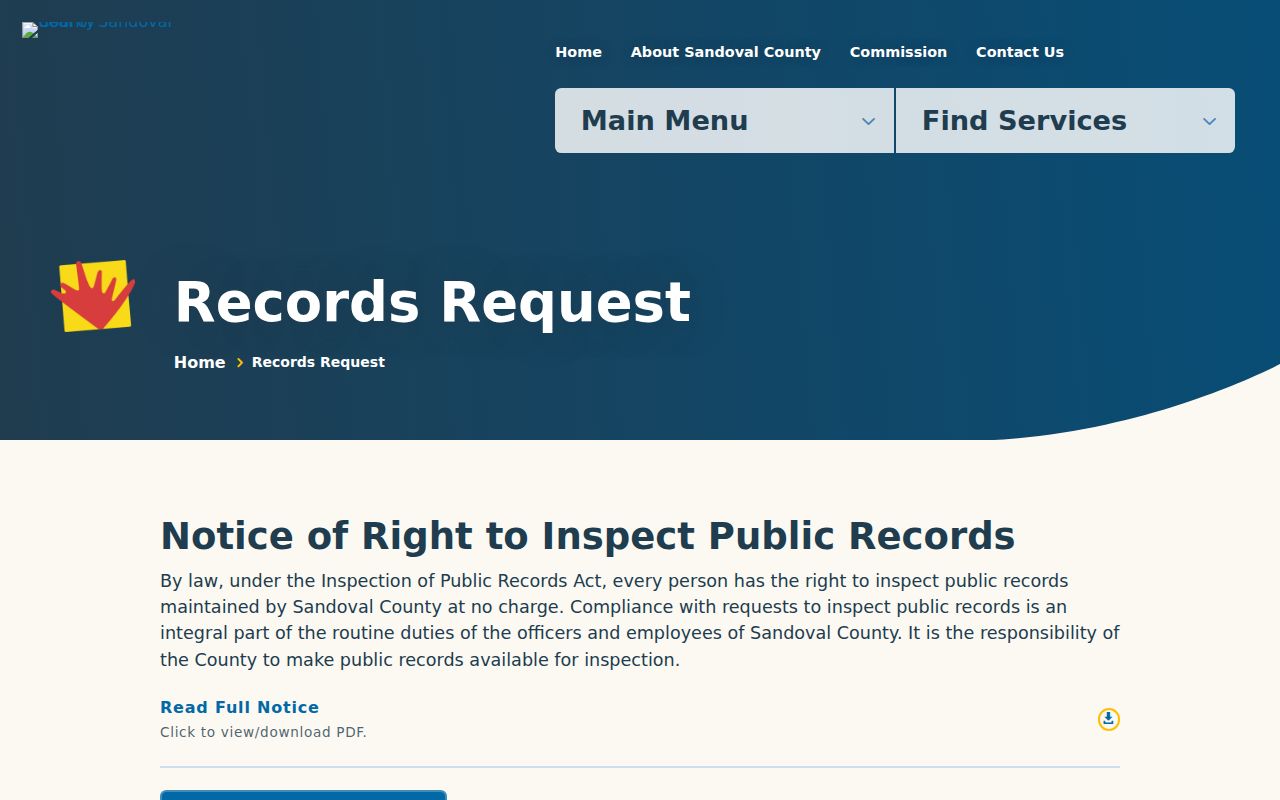Go to the Commission page

click(x=898, y=52)
